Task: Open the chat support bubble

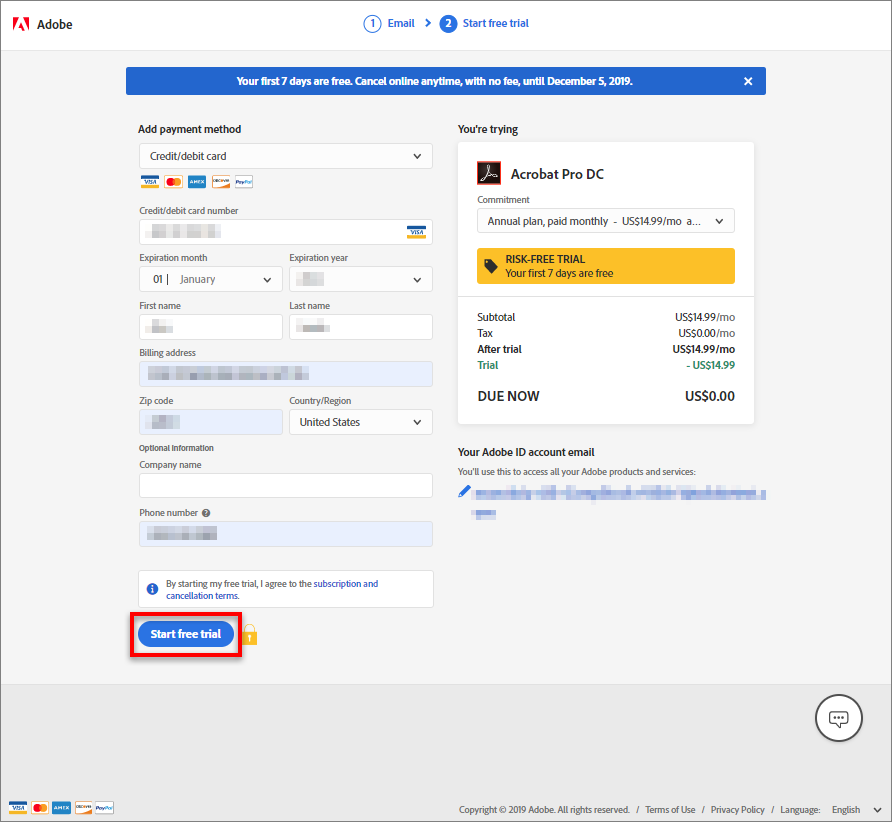Action: pyautogui.click(x=839, y=718)
